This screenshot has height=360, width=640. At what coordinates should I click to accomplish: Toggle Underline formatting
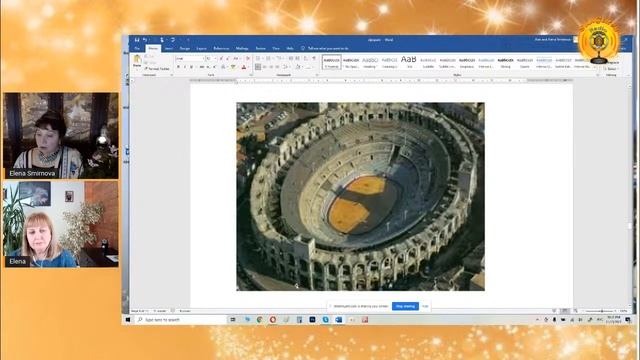coord(191,67)
